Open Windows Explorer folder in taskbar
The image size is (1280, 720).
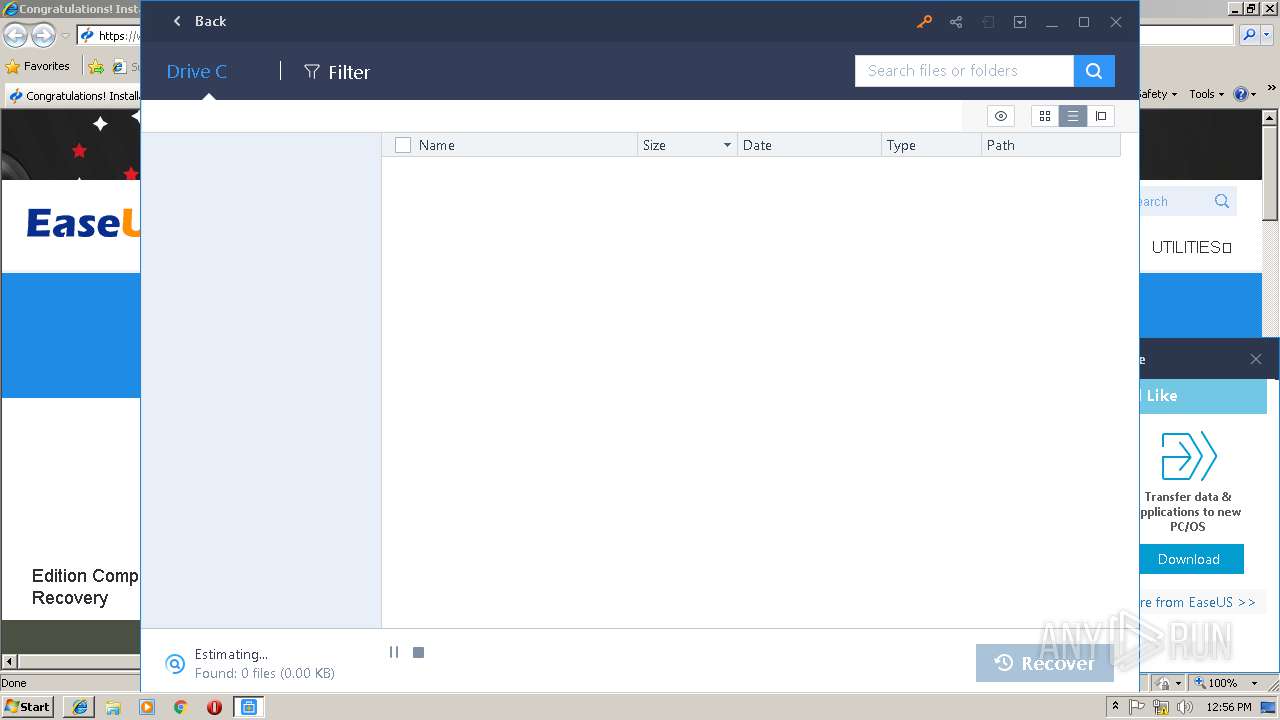pos(113,707)
